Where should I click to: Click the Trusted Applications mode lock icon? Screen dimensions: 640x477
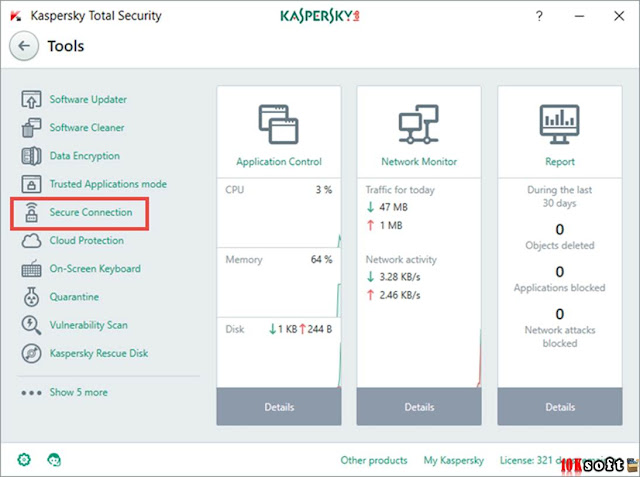tap(31, 184)
